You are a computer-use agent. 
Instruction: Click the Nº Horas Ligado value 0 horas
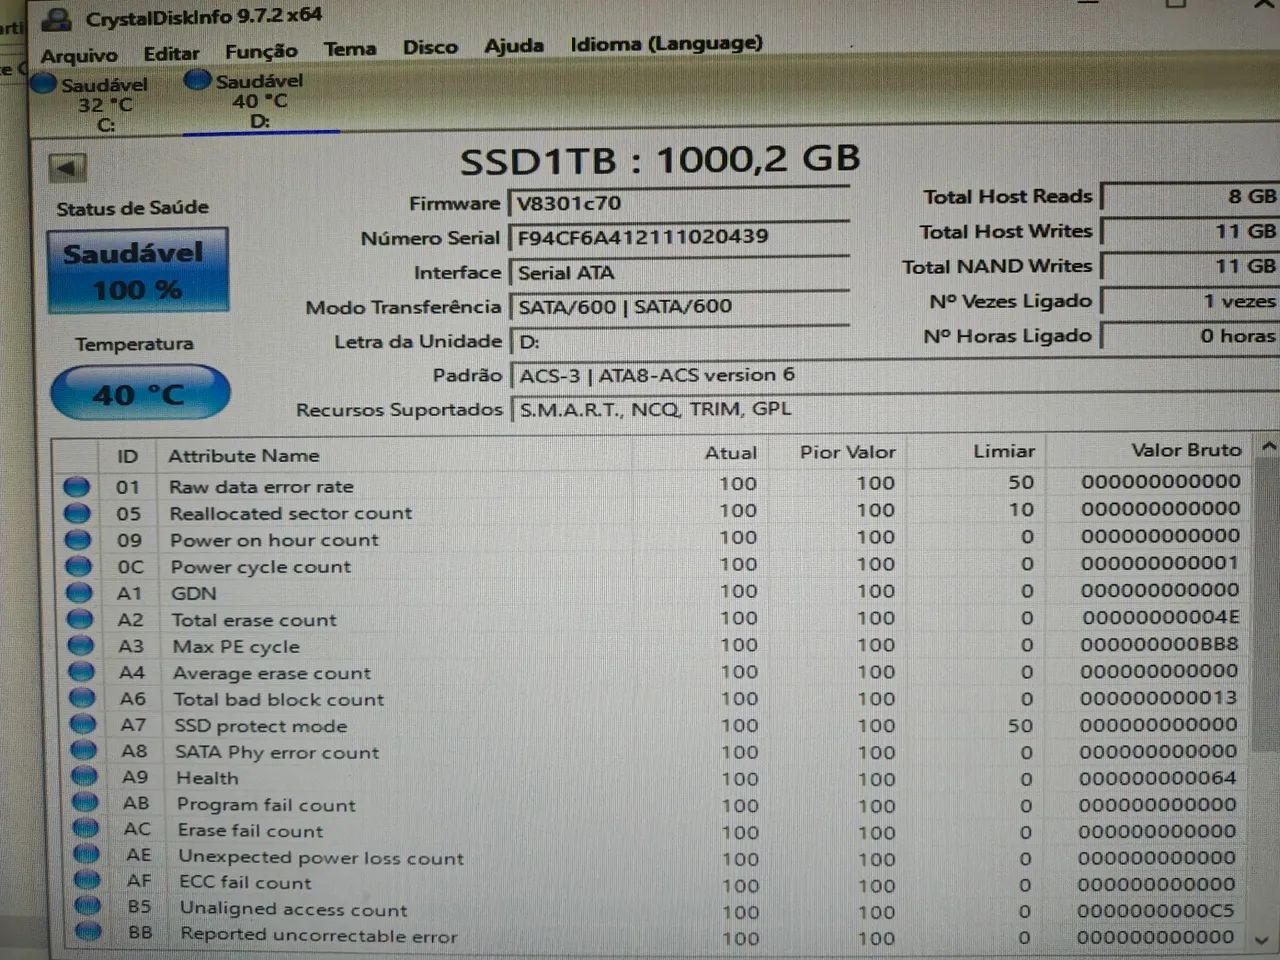pos(1190,336)
